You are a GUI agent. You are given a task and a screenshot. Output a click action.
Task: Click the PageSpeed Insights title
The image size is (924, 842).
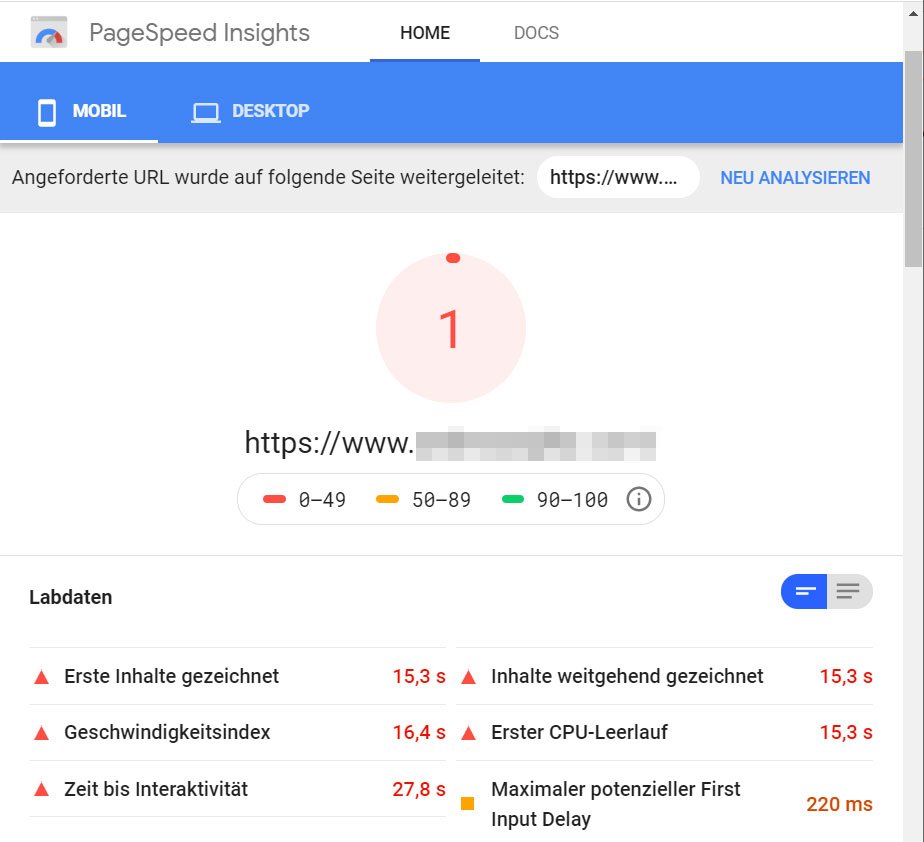coord(199,32)
